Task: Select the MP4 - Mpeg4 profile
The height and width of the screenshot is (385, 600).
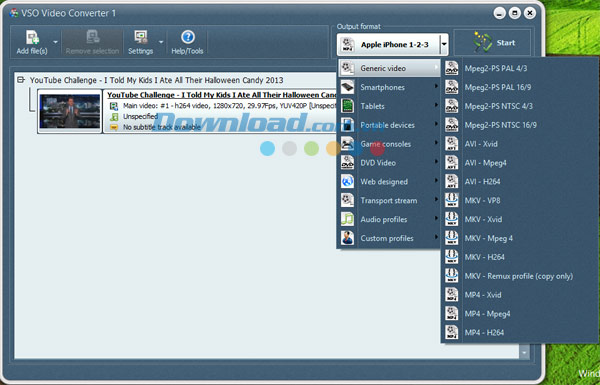Action: pos(519,313)
